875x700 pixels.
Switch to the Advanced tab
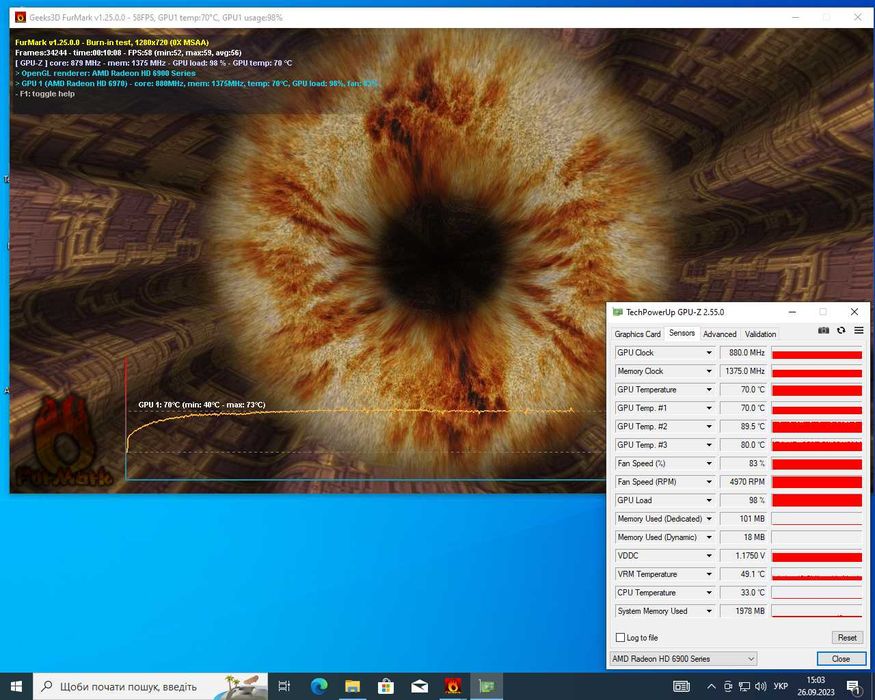[x=719, y=334]
